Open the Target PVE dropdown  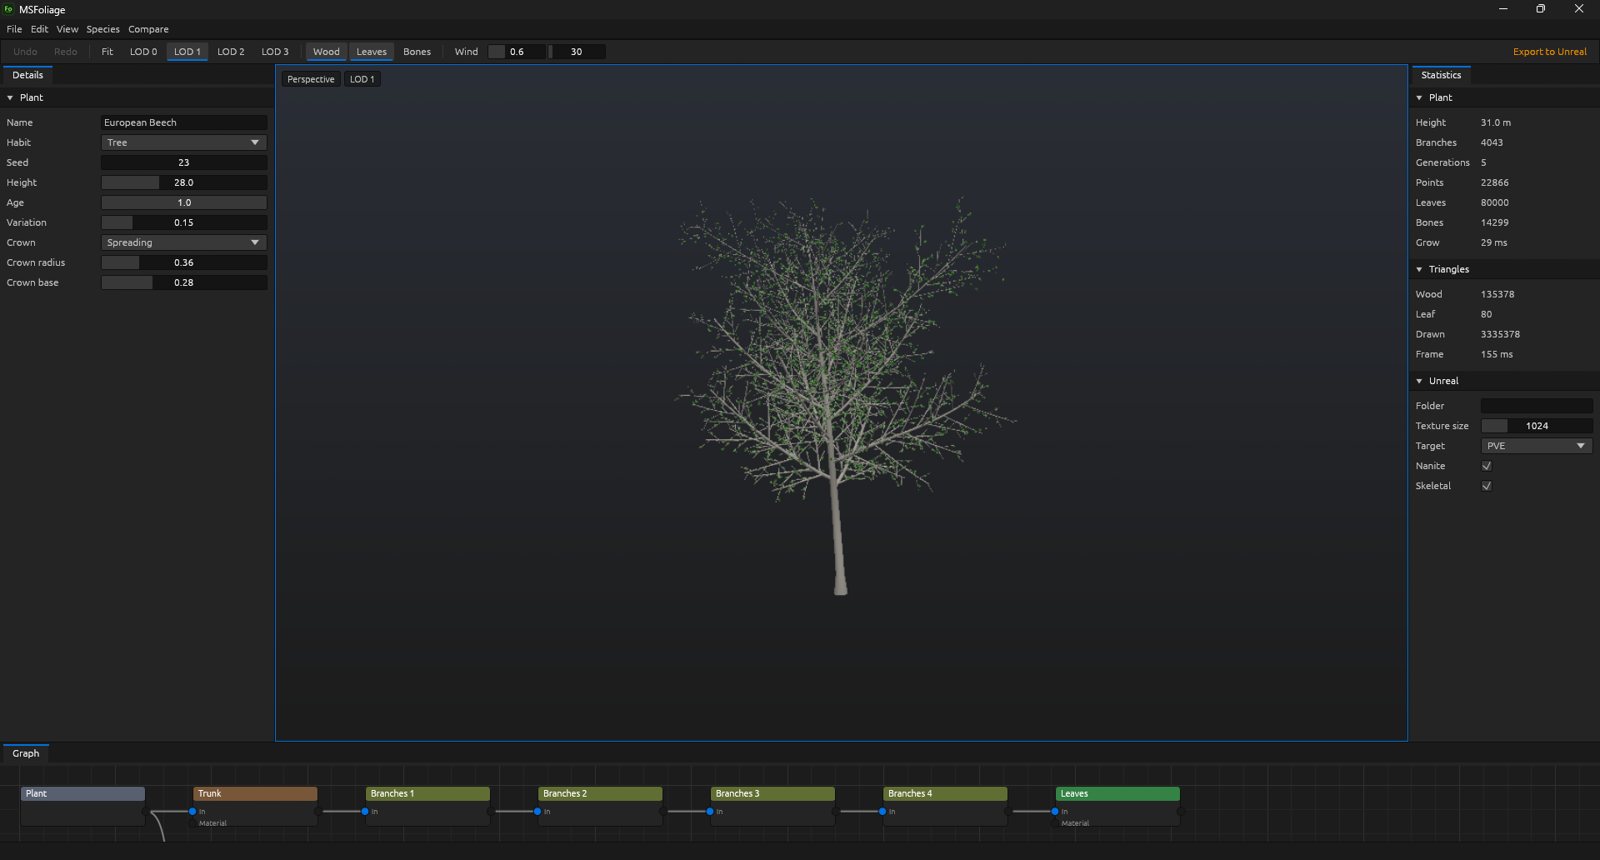[x=1536, y=446]
